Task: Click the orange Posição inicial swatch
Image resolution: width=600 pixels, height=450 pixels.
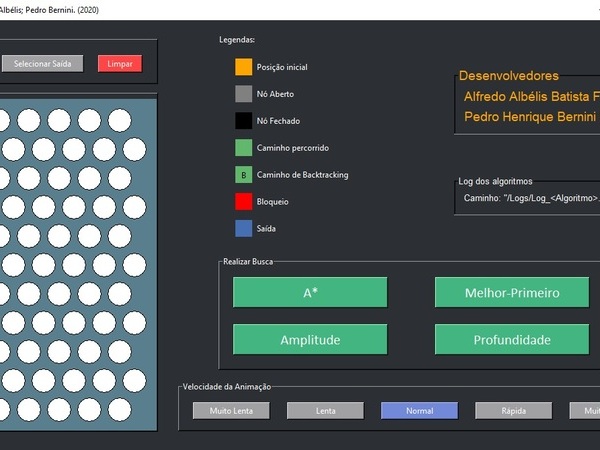Action: click(x=243, y=68)
